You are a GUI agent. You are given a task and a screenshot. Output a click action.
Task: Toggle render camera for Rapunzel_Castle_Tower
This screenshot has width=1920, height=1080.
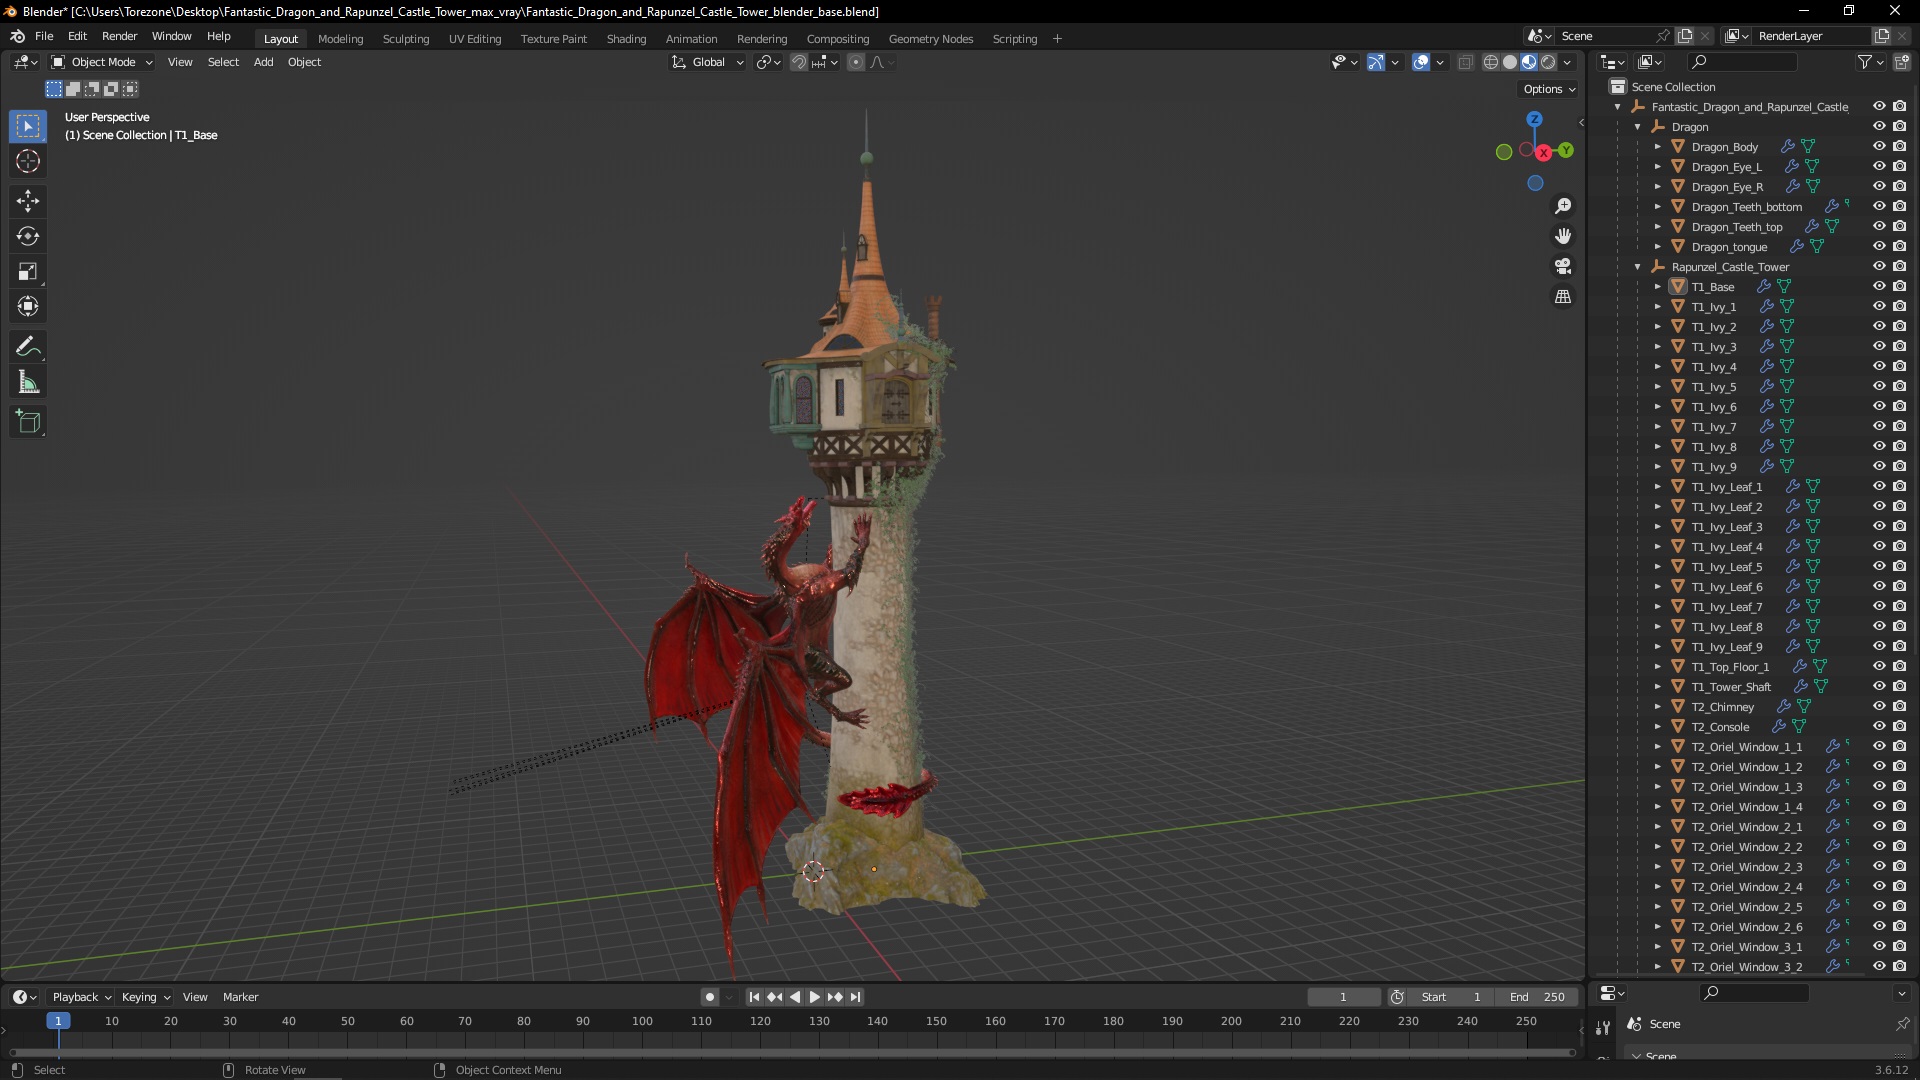tap(1899, 266)
